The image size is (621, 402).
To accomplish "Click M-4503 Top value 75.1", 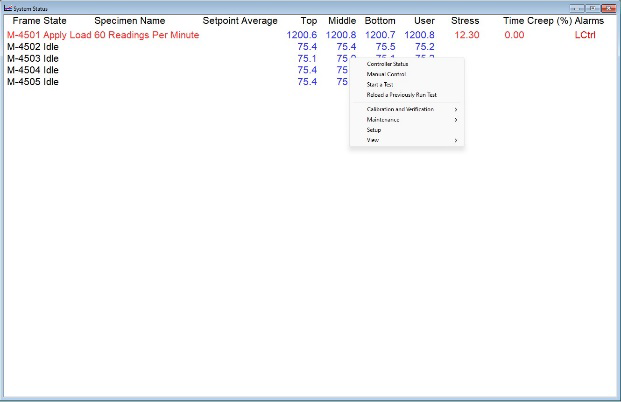I will 307,59.
